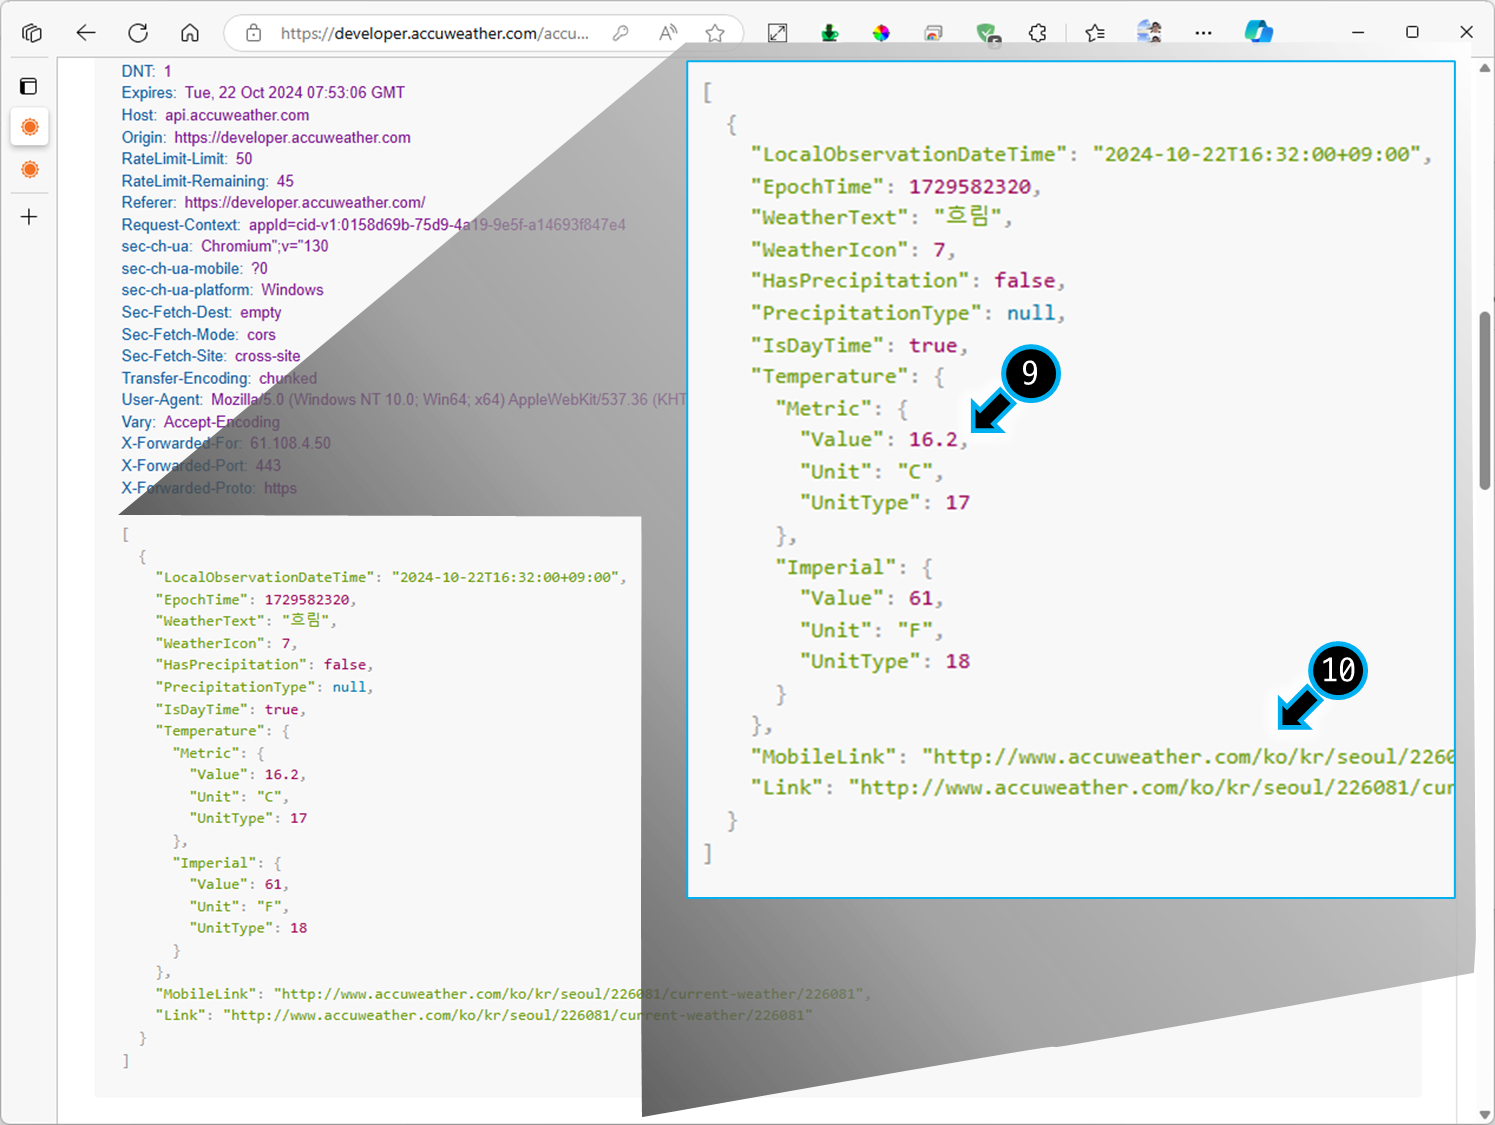Open the Chrome screenshot tabs extension icon
Image resolution: width=1495 pixels, height=1125 pixels.
click(933, 33)
